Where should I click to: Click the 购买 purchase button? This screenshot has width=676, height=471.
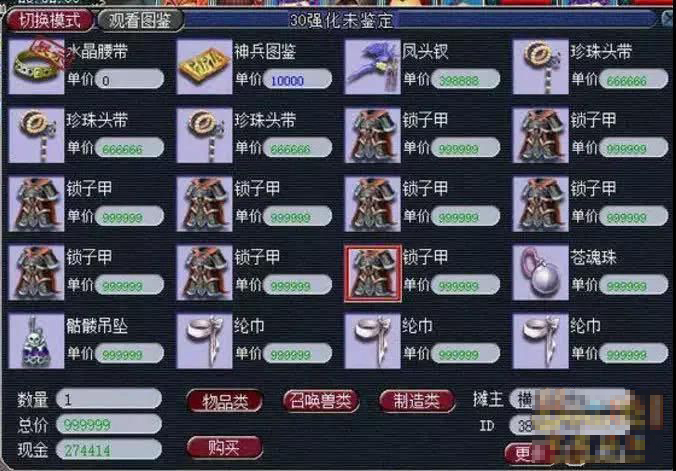coord(225,448)
